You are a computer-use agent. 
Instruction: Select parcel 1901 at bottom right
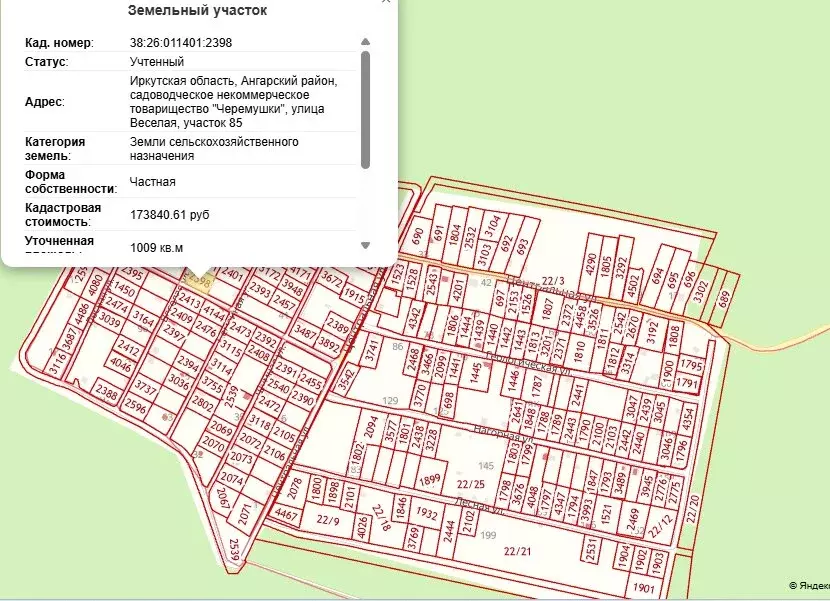(x=645, y=589)
